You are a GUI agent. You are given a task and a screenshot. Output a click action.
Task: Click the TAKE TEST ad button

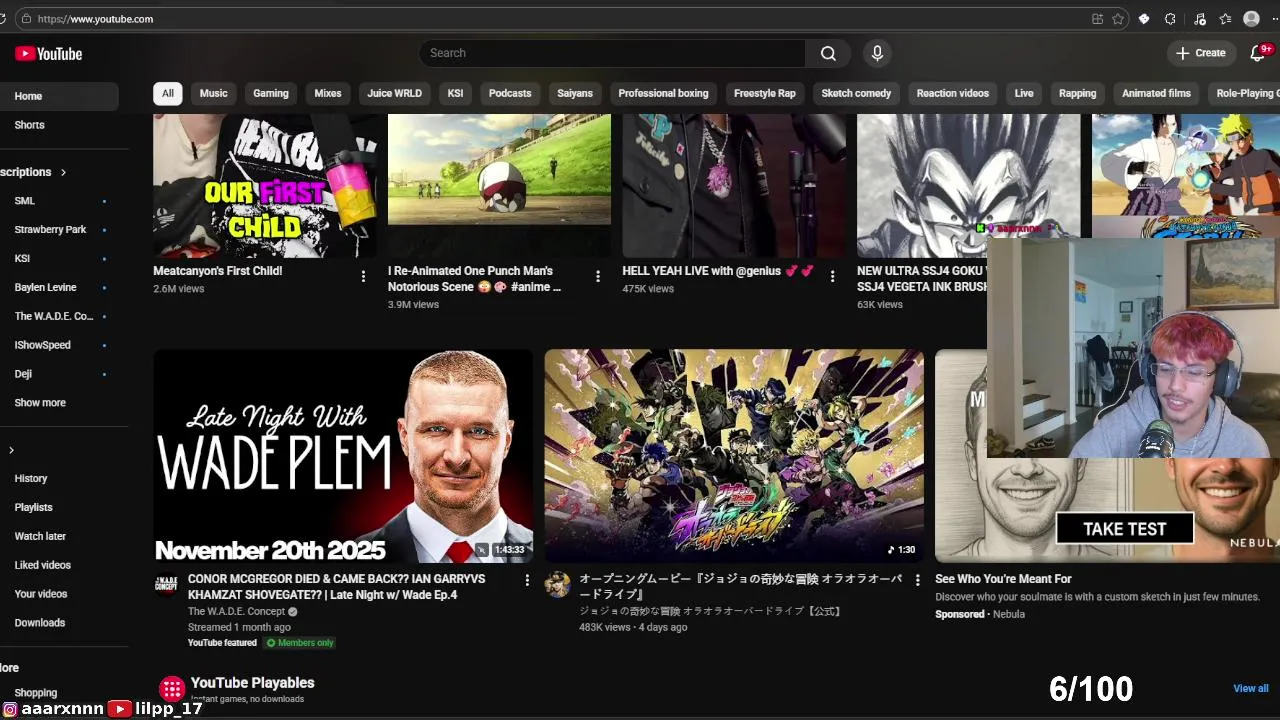(x=1125, y=529)
